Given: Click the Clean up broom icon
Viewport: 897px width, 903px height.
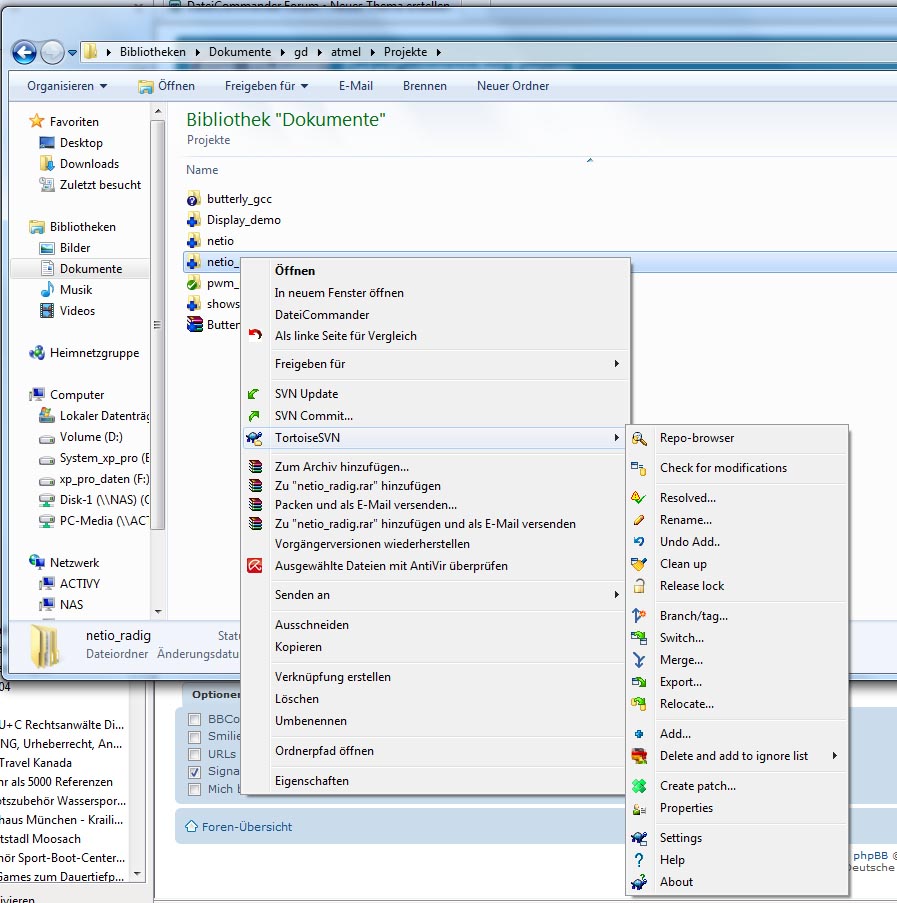Looking at the screenshot, I should 639,564.
